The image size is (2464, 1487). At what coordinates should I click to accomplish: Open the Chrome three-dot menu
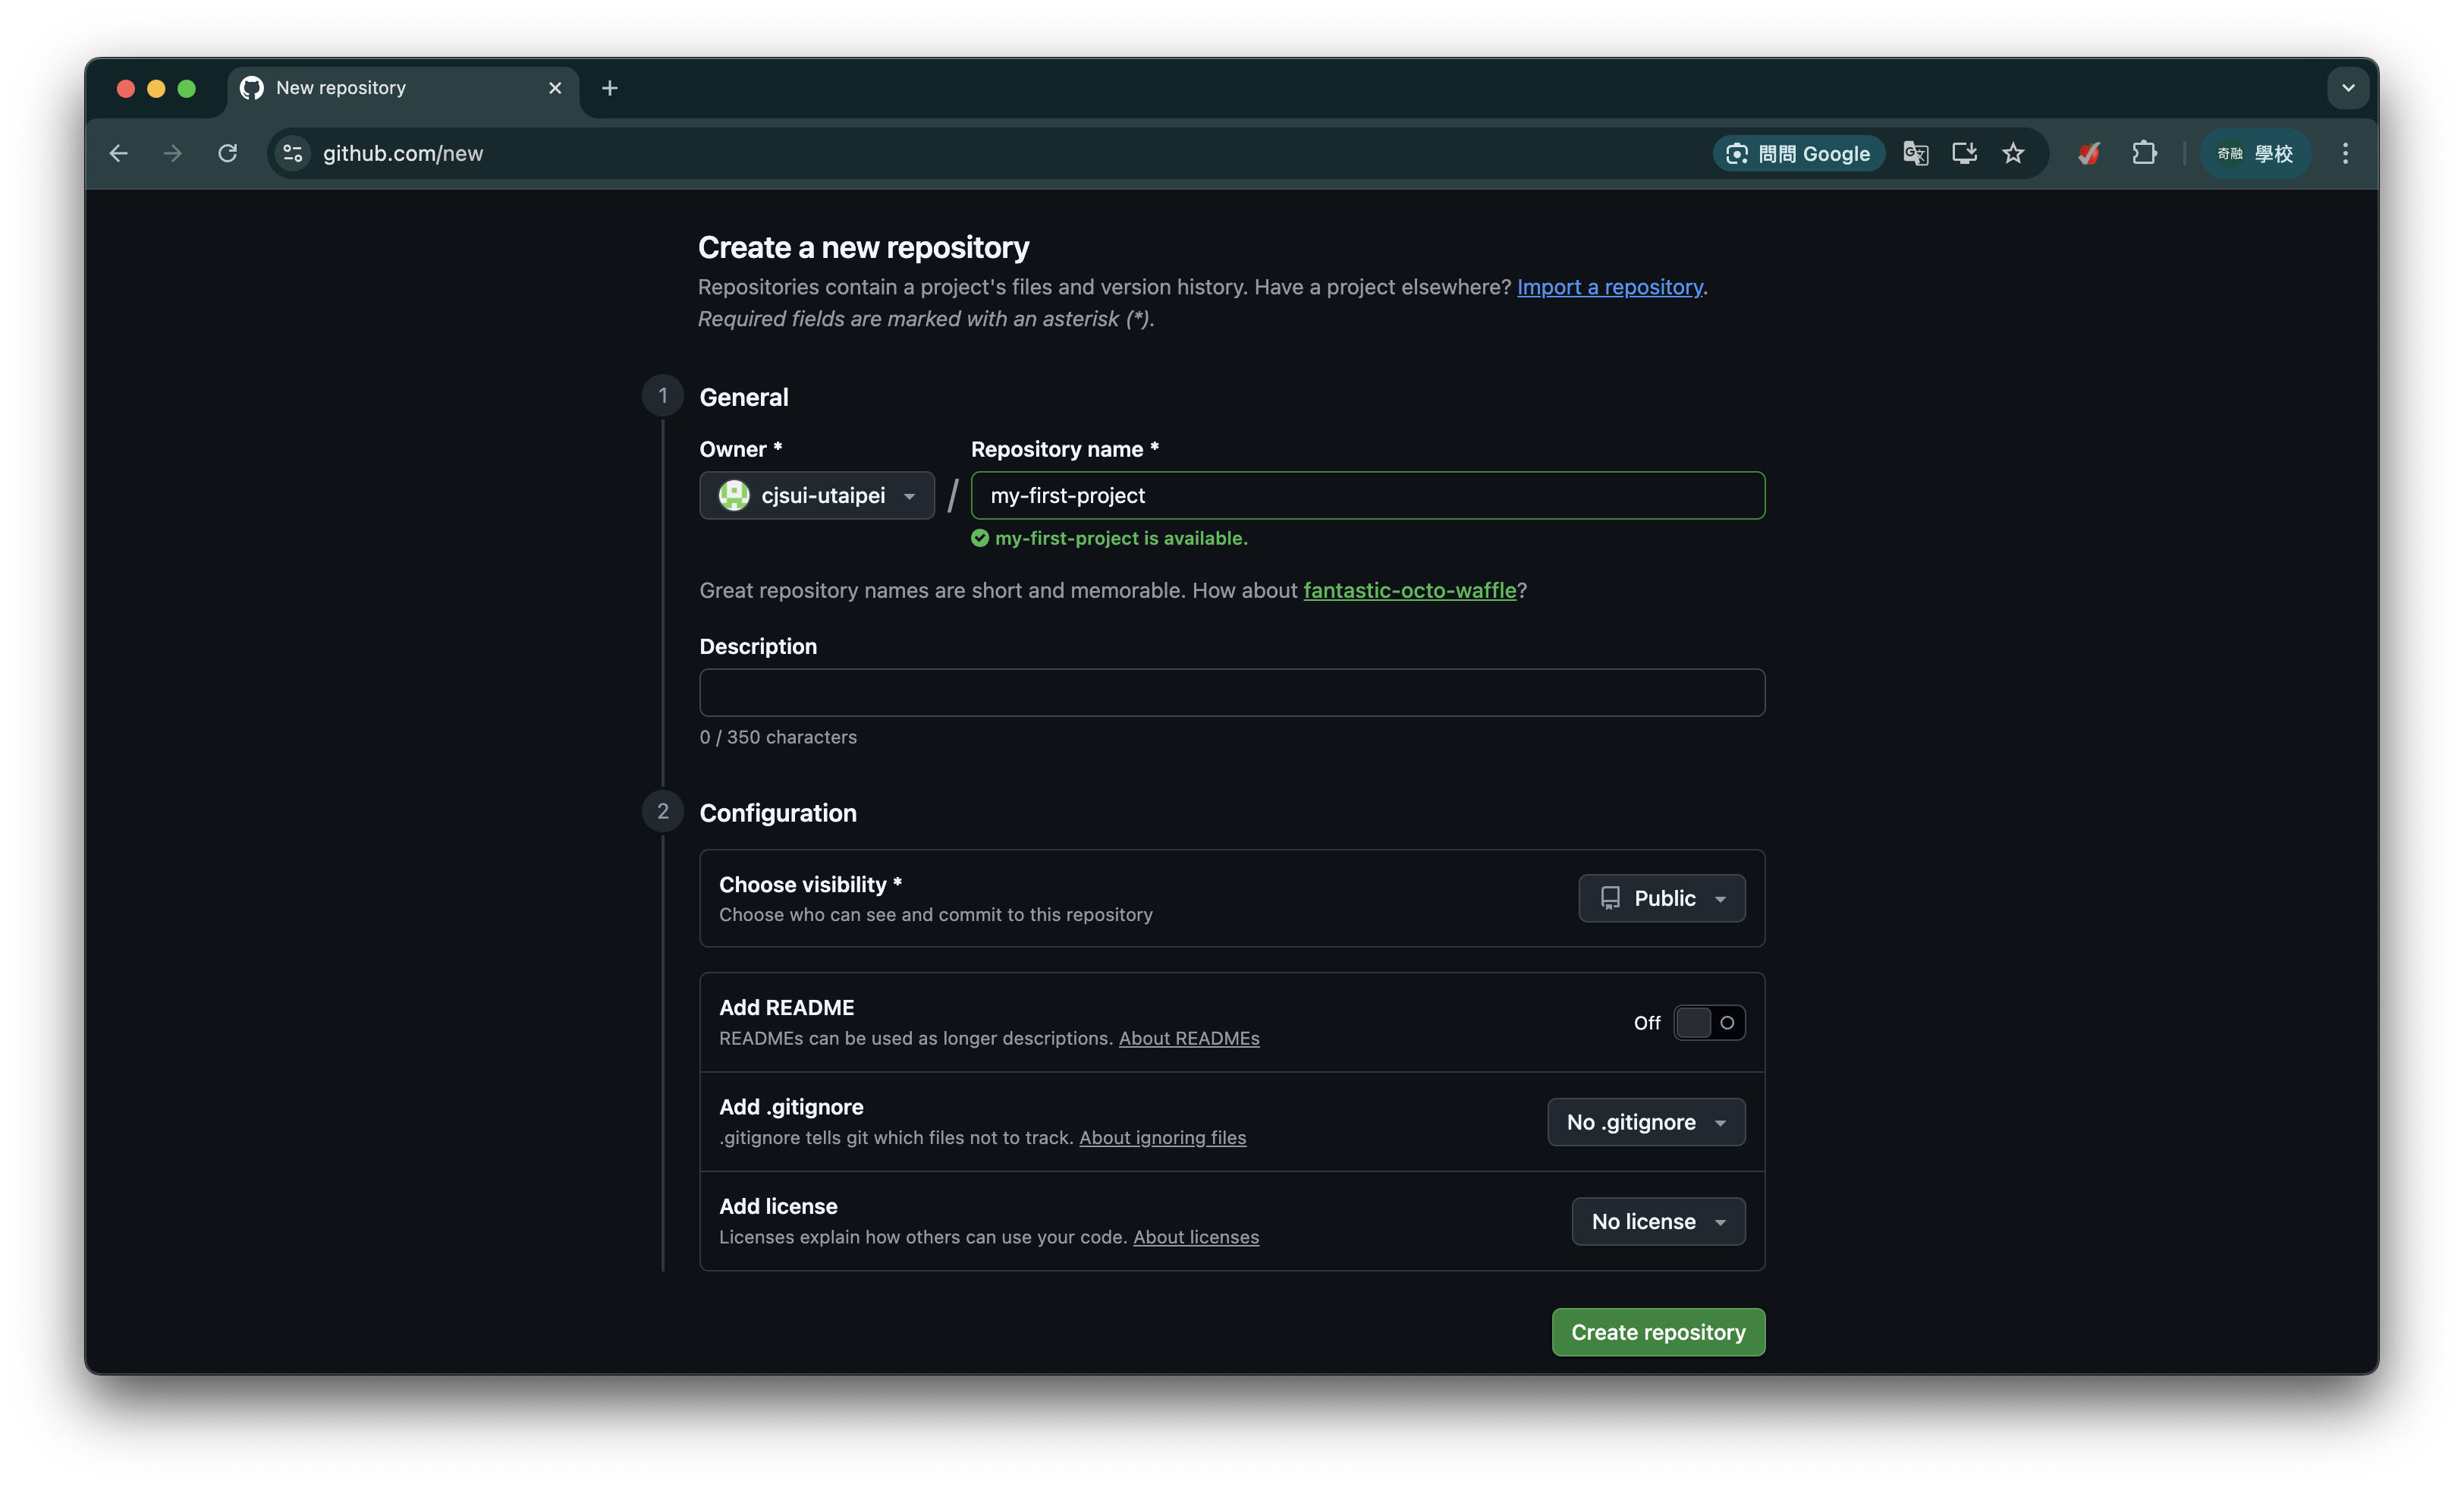(2345, 153)
